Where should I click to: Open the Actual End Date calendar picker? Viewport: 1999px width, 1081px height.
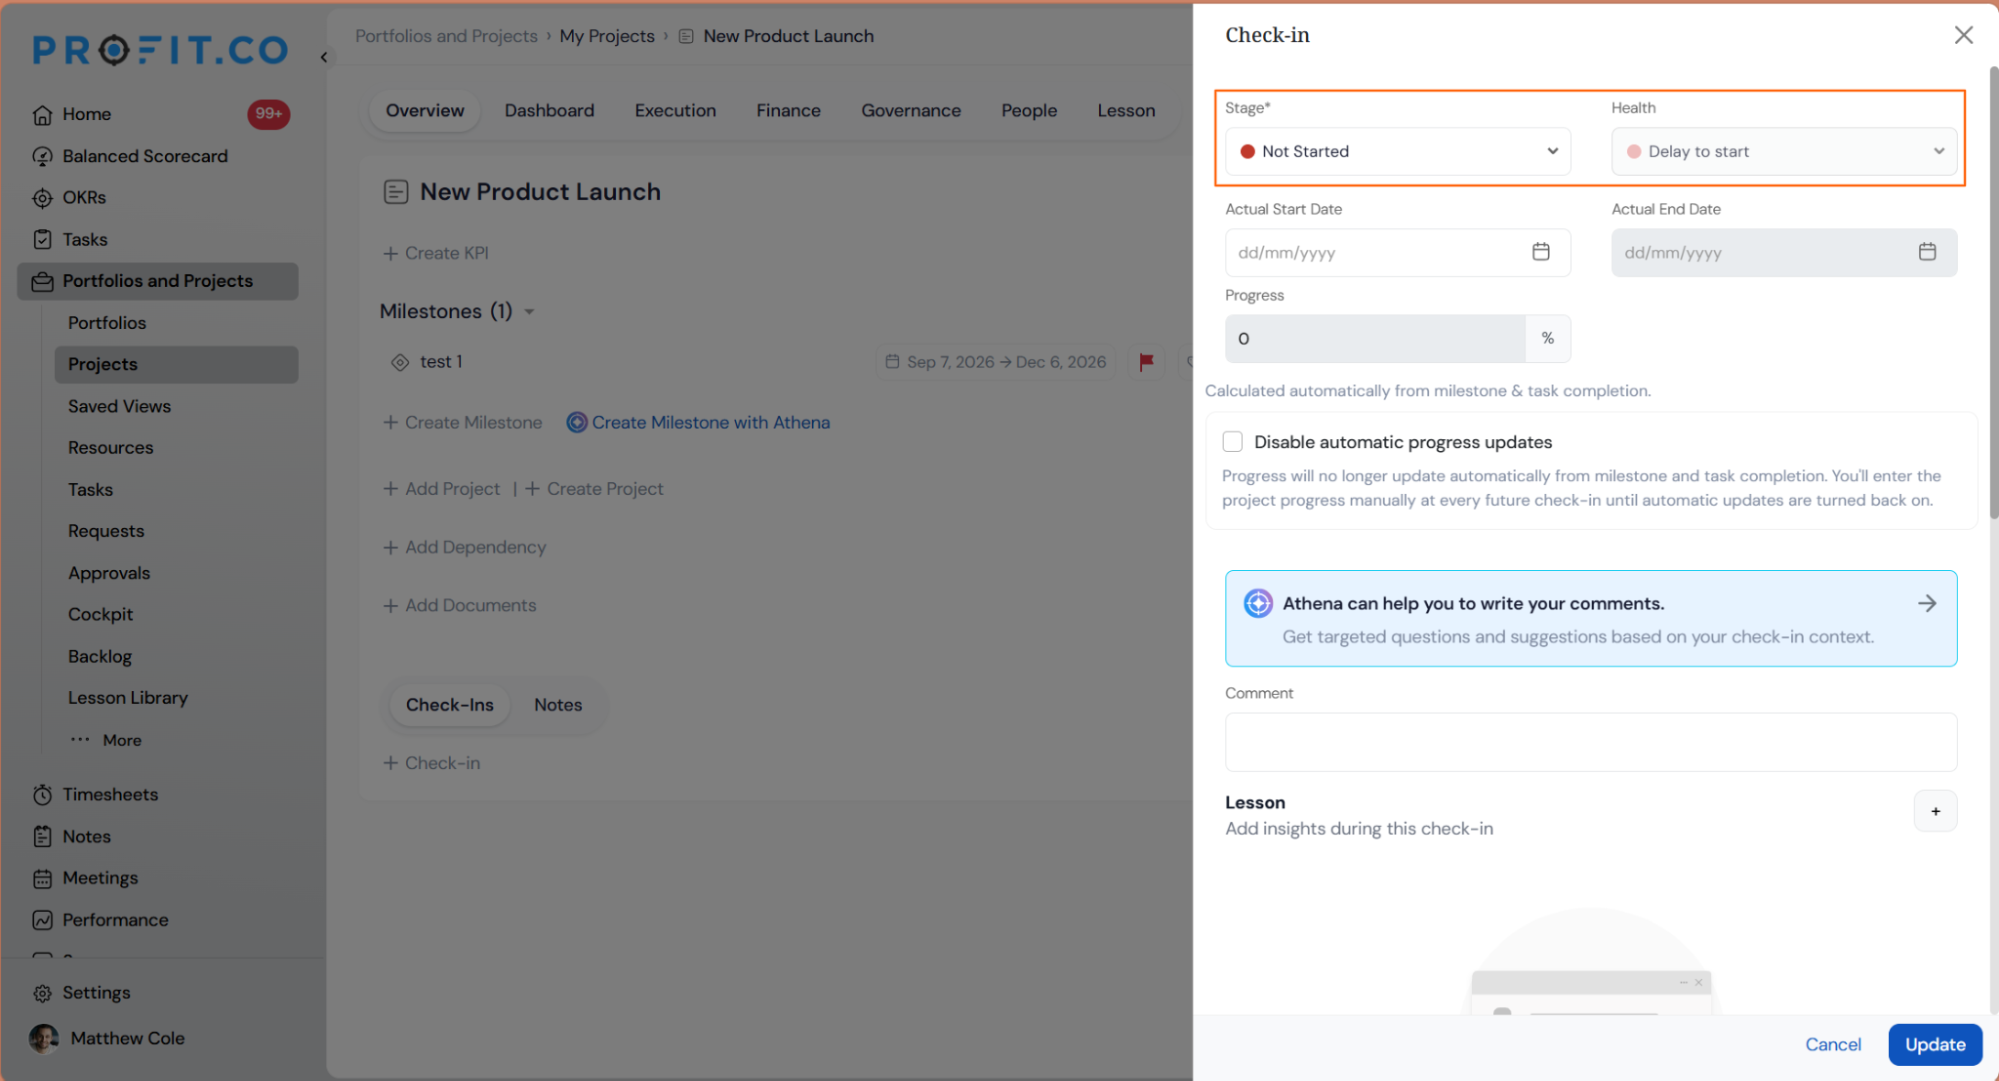(1927, 252)
